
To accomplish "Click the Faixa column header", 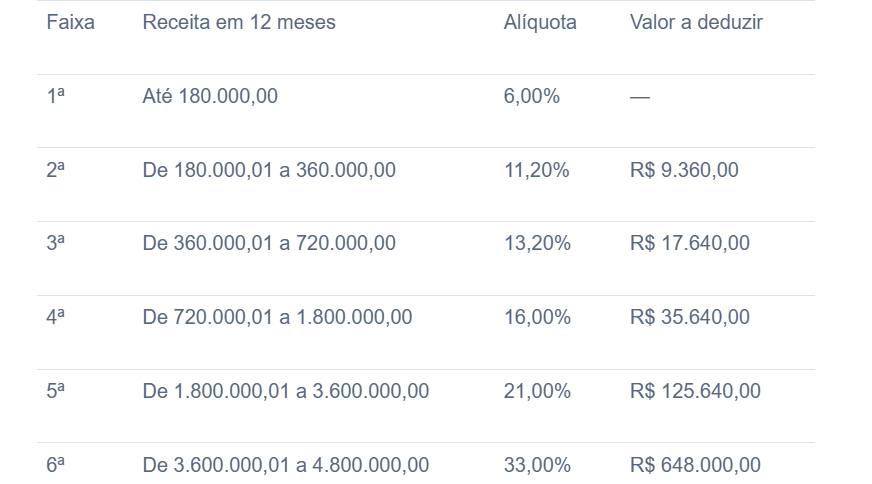I will tap(70, 22).
